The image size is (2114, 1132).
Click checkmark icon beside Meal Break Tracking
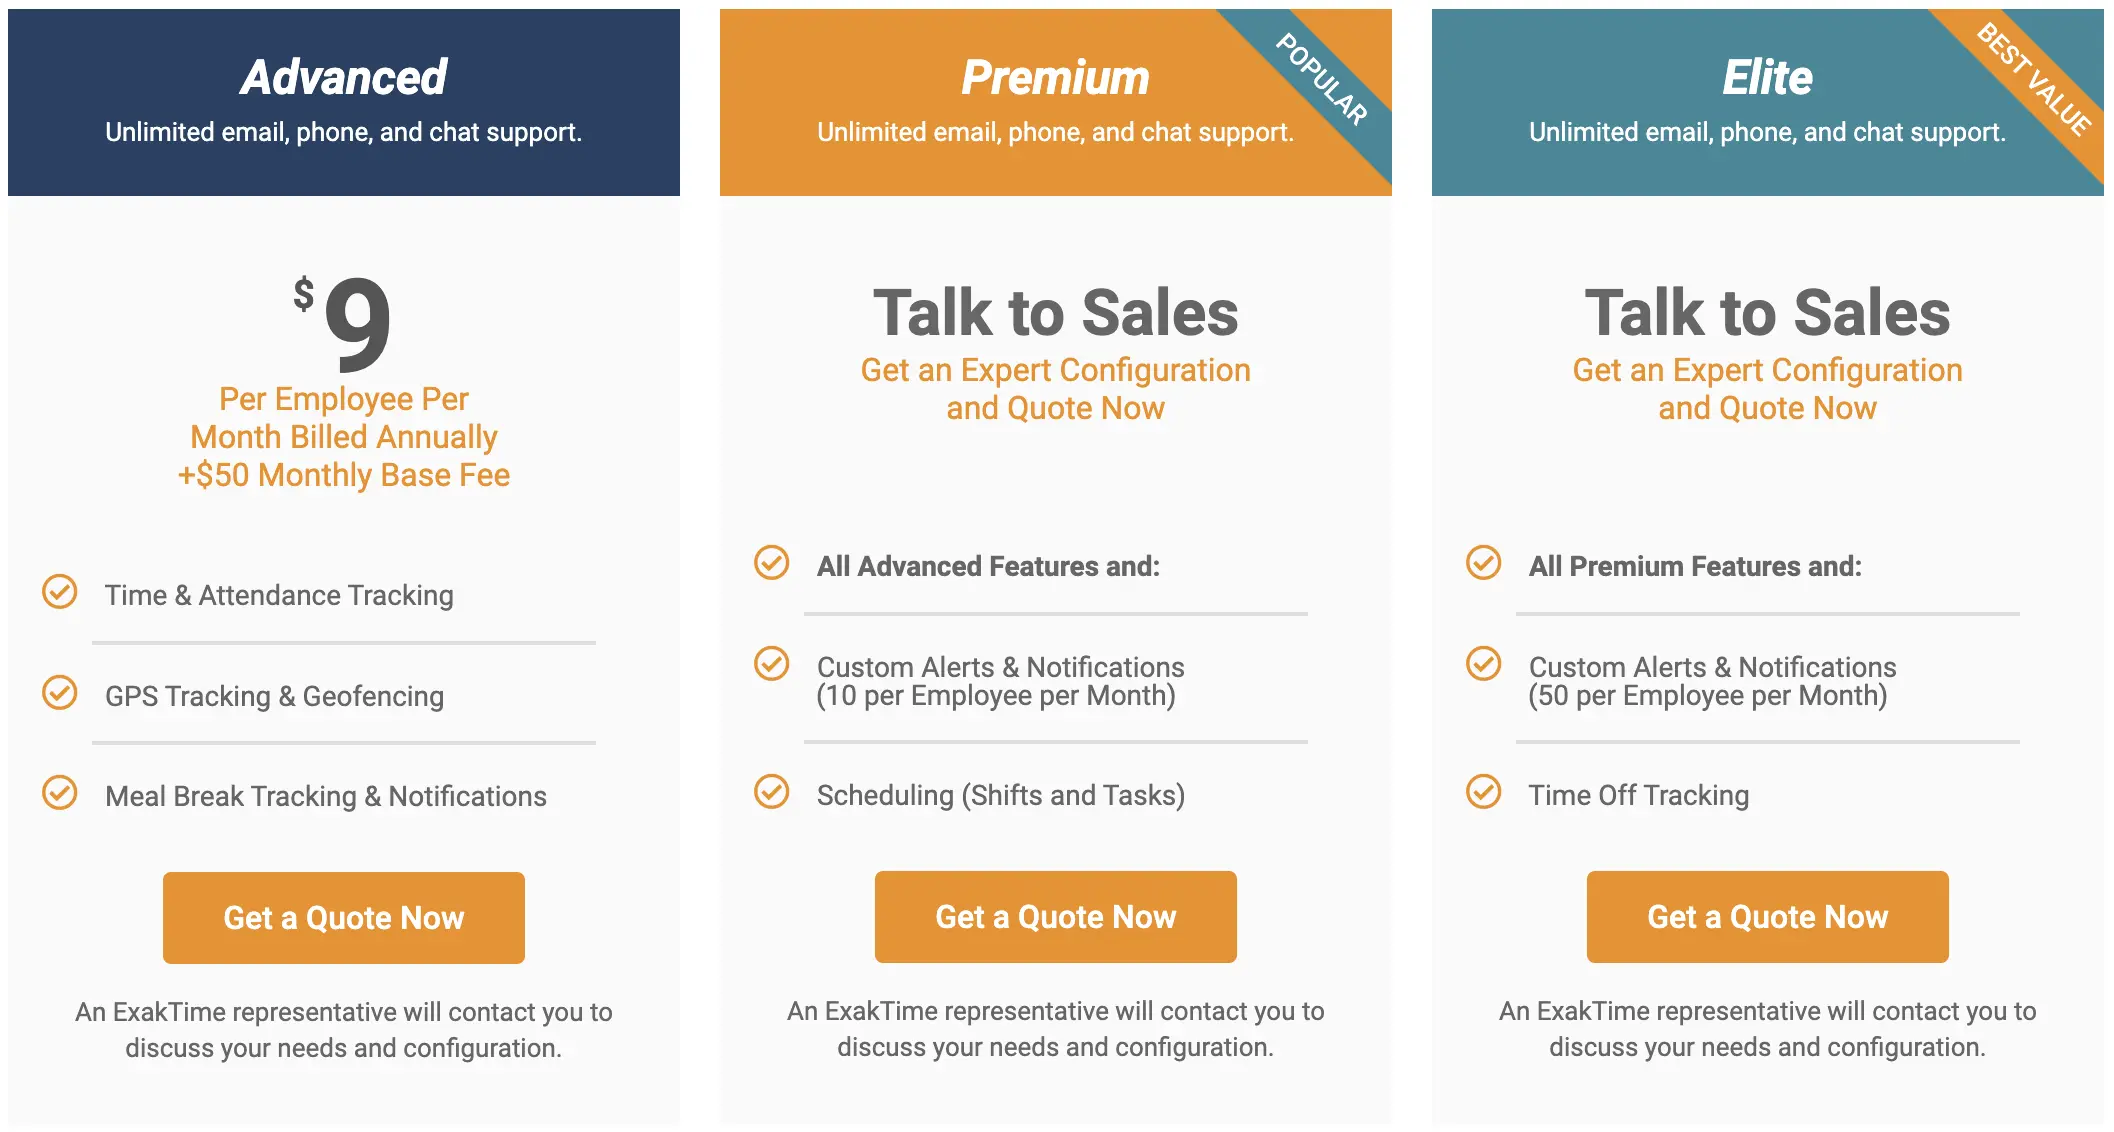(60, 793)
